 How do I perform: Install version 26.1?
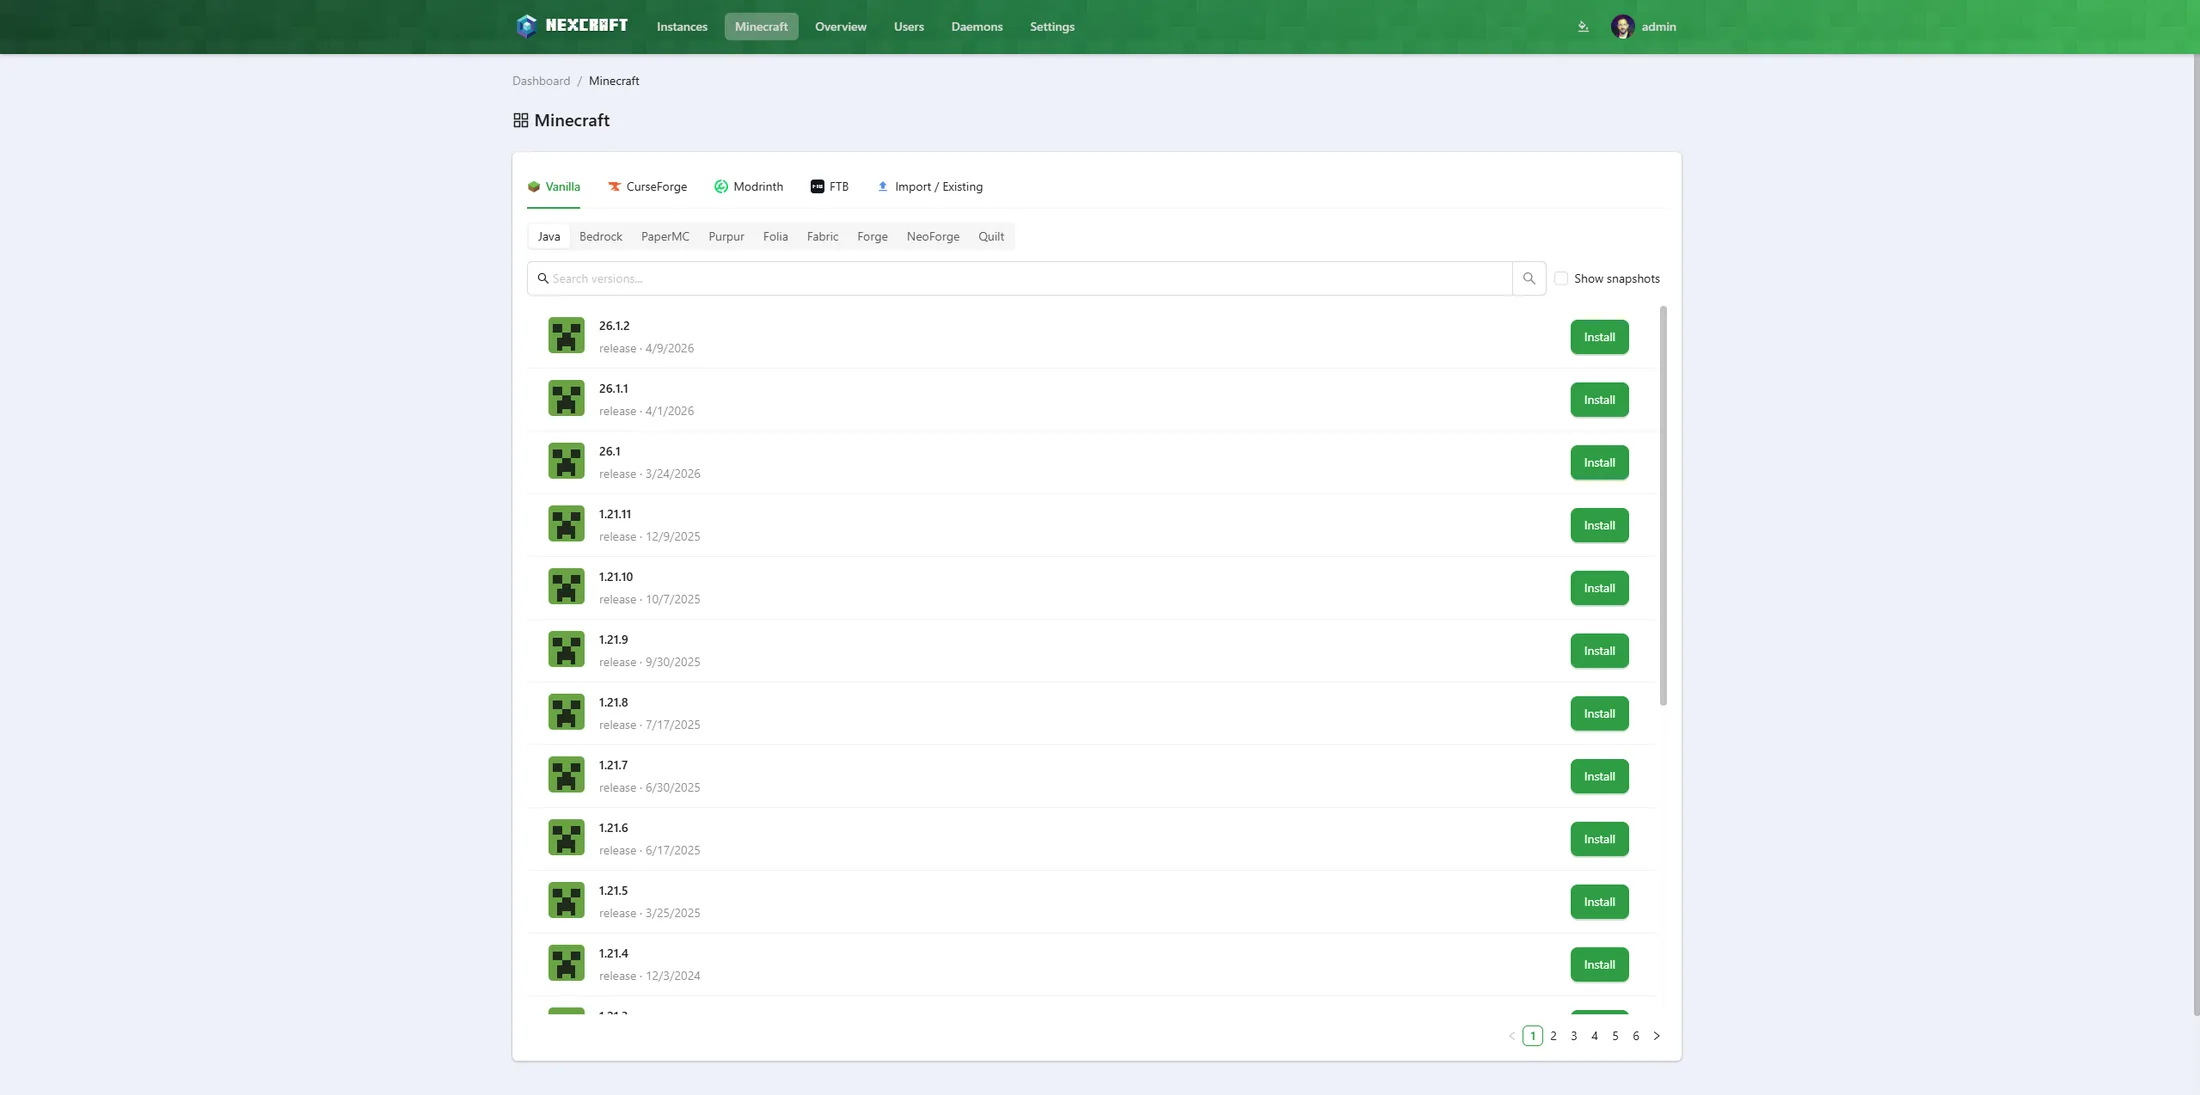coord(1599,463)
